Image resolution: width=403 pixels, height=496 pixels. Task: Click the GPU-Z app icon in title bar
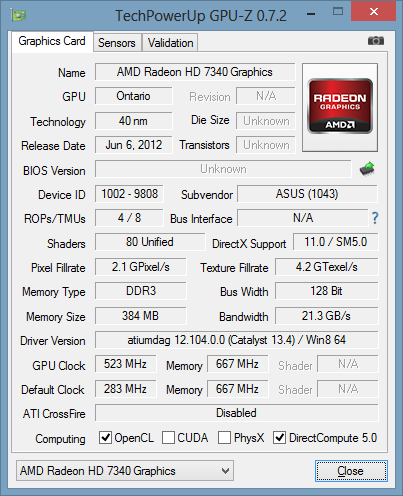(18, 15)
